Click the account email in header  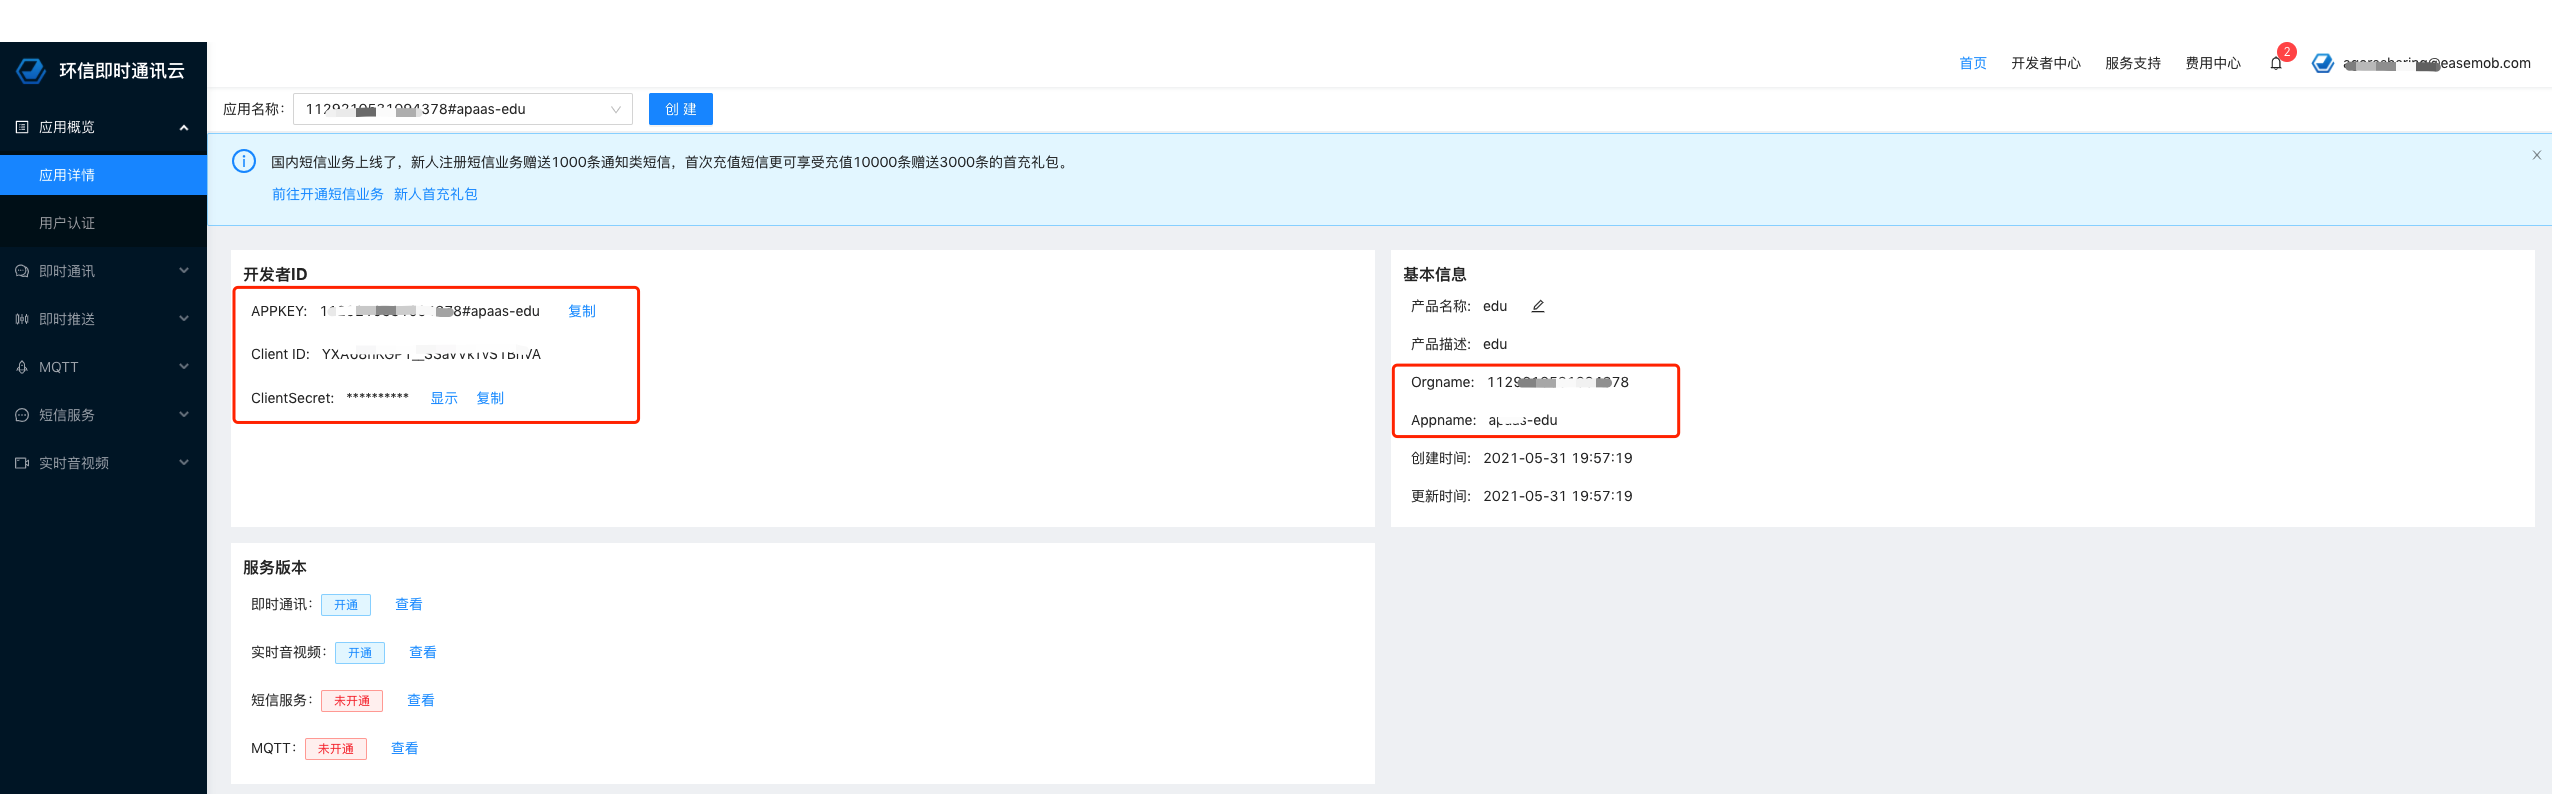[2437, 63]
